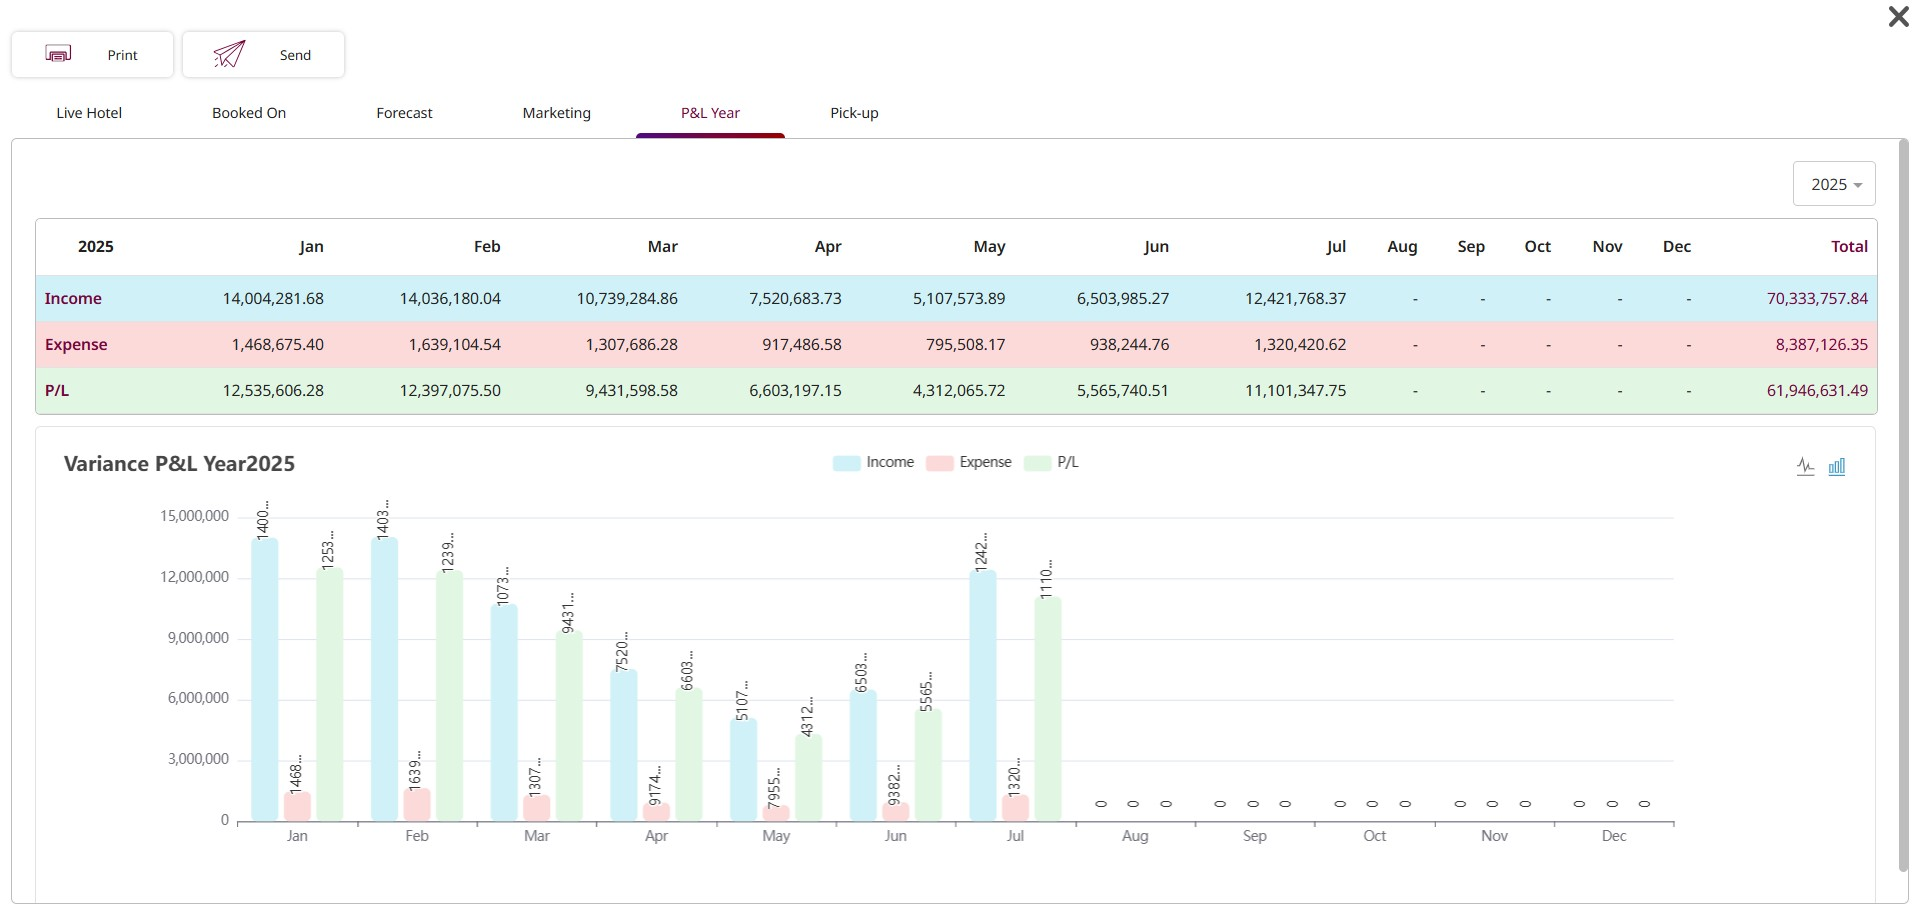Click the Print button label
1919x914 pixels.
(122, 55)
